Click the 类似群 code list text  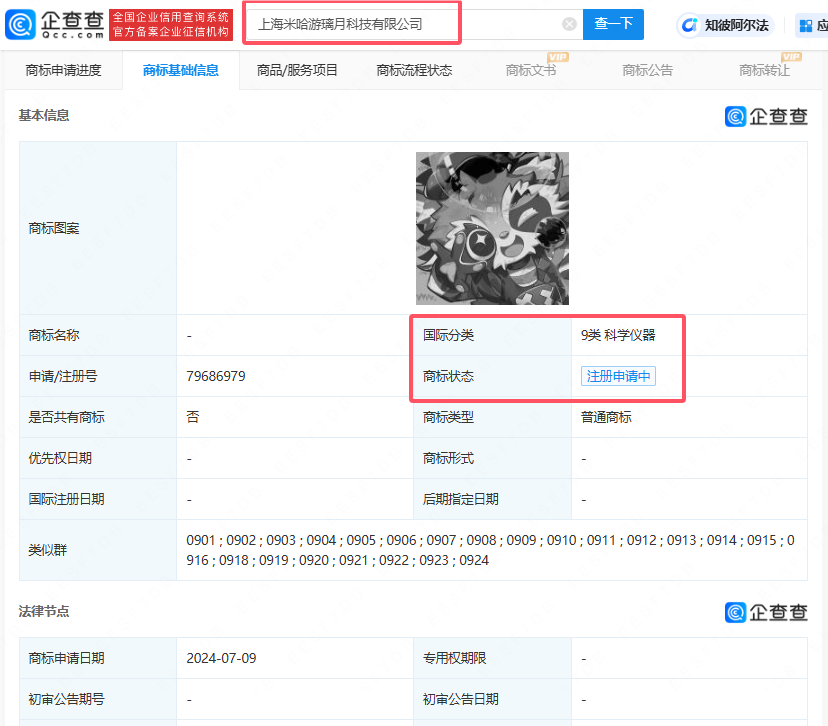coord(491,550)
